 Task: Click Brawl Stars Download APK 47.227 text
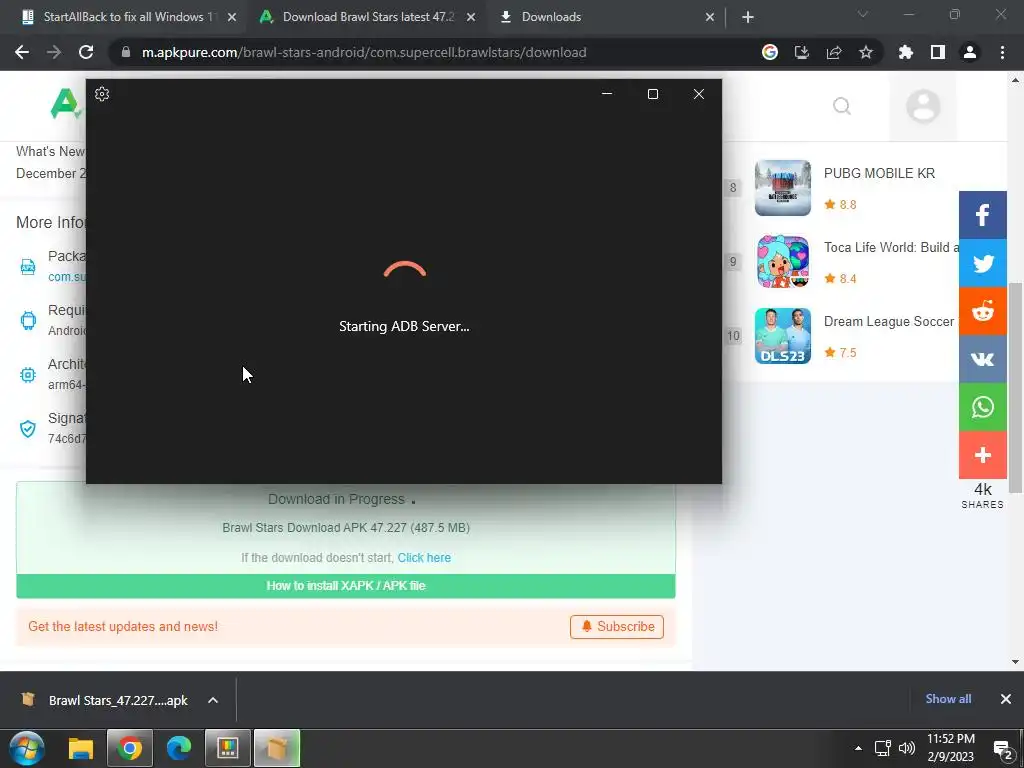coord(345,528)
